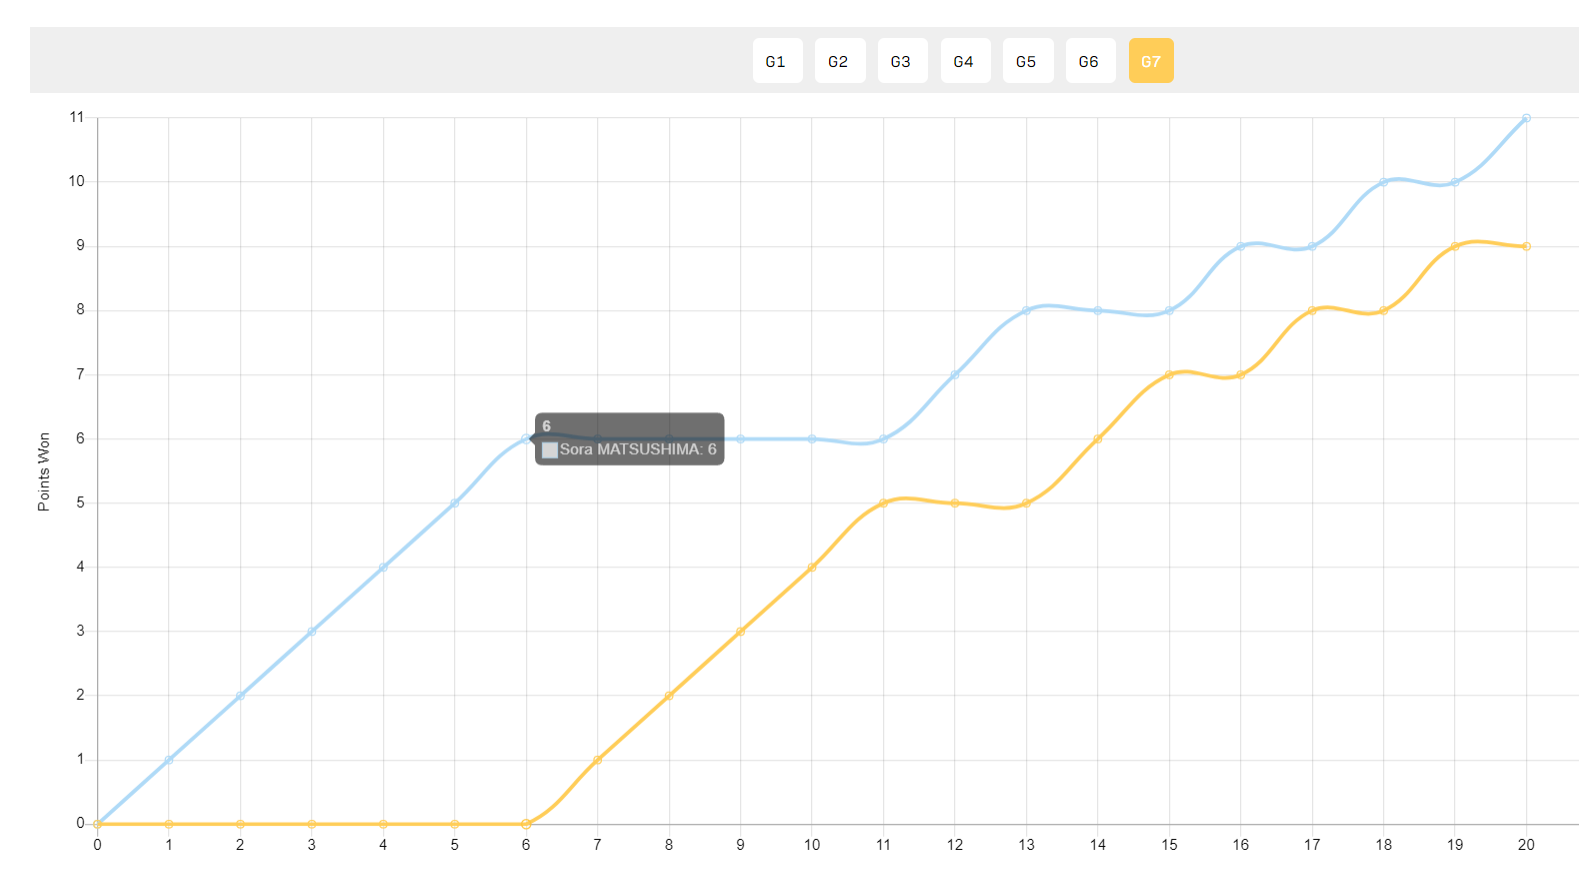This screenshot has height=875, width=1579.
Task: Click blue data point at rally 13
Action: click(1026, 310)
